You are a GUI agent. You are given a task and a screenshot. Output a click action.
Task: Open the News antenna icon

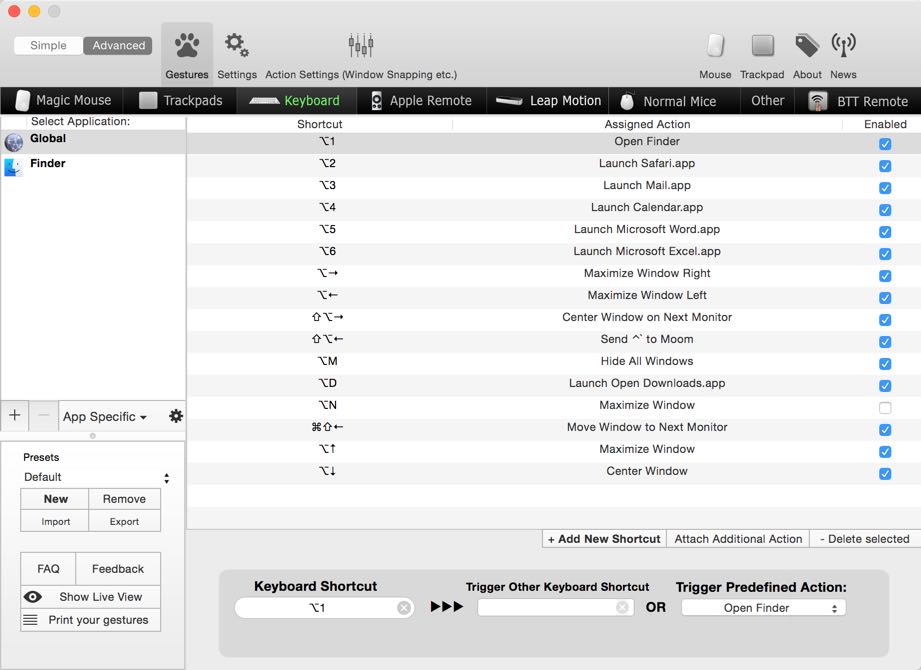(x=843, y=45)
